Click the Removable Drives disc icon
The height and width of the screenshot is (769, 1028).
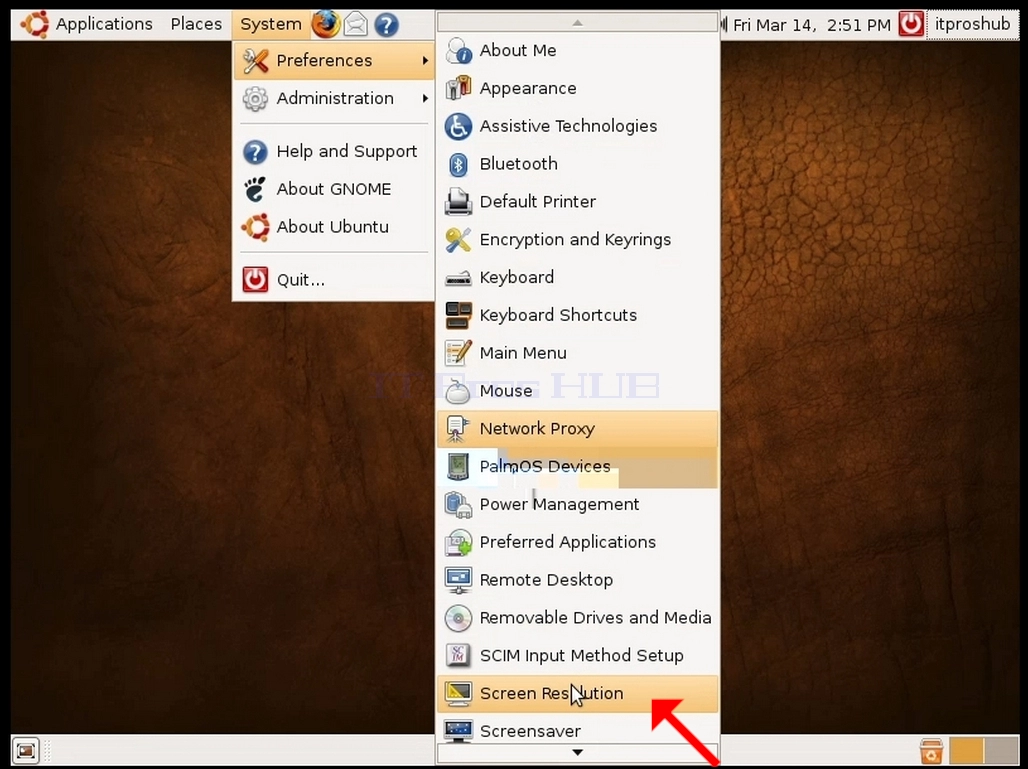point(458,618)
